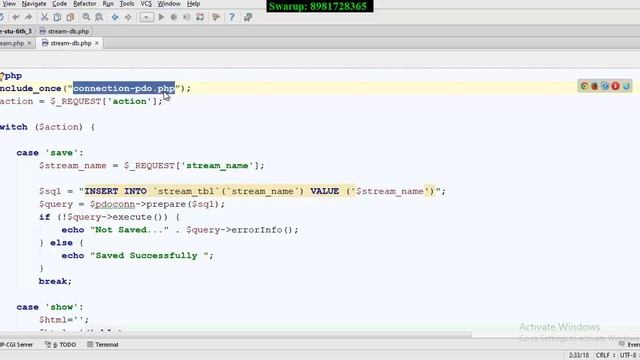Click the Undo arrow in toolbar
640x360 pixels.
16,17
